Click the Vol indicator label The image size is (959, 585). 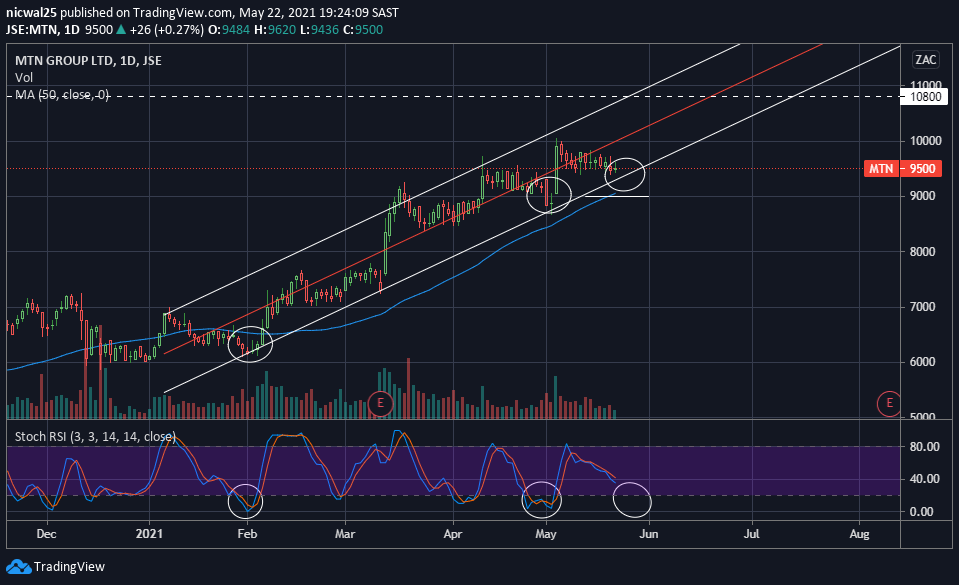click(24, 78)
